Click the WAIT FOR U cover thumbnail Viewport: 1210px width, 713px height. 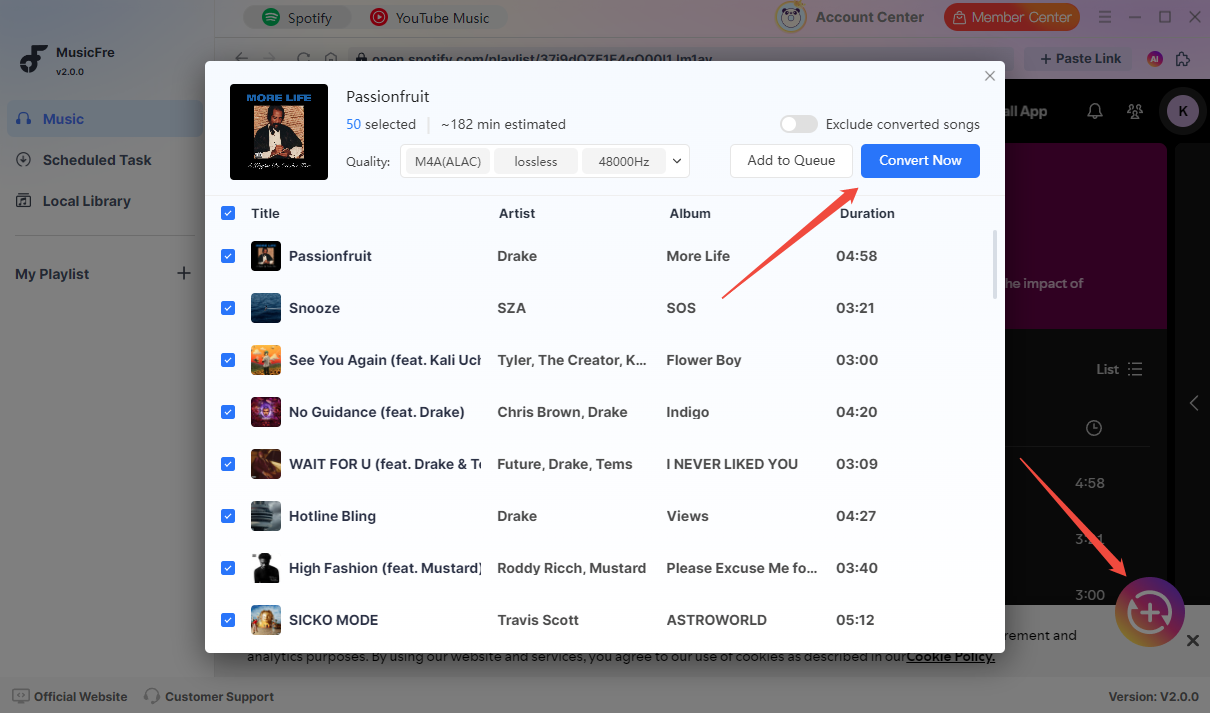pos(266,464)
